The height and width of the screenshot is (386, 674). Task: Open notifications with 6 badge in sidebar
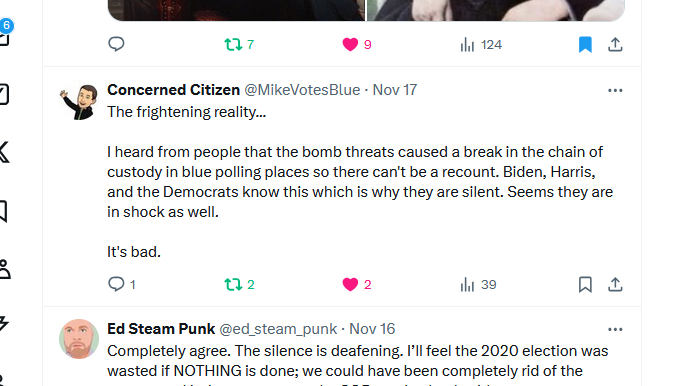pyautogui.click(x=4, y=34)
